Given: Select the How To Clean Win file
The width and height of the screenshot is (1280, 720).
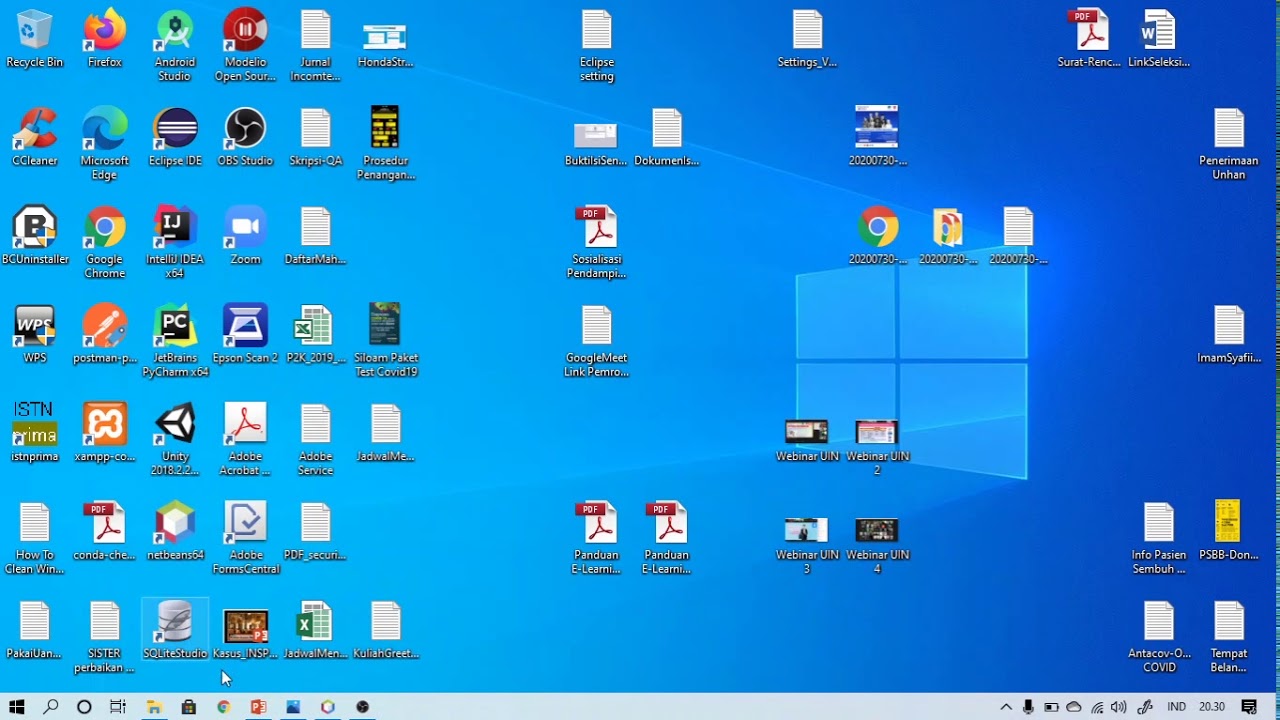Looking at the screenshot, I should coord(34,539).
